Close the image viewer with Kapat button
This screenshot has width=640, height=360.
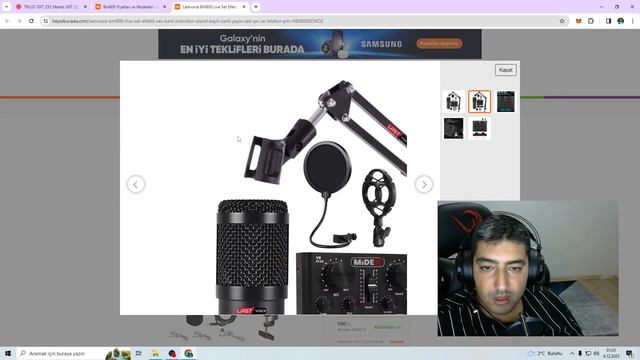point(506,70)
